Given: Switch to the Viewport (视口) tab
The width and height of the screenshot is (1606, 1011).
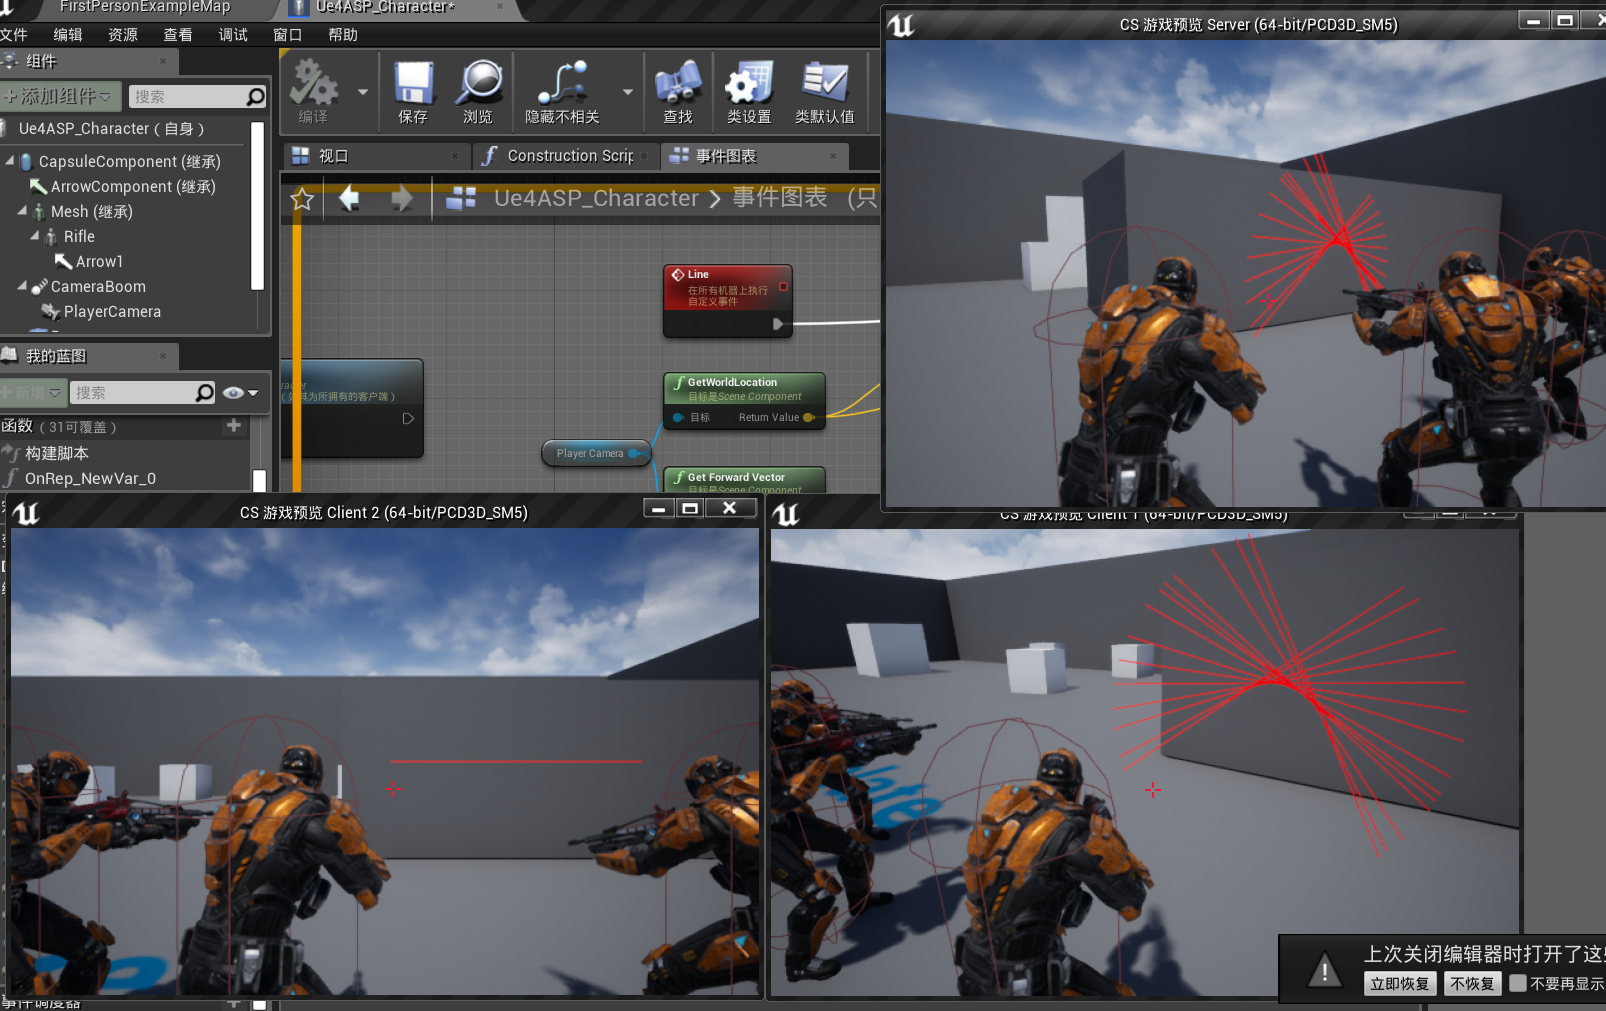Looking at the screenshot, I should [377, 156].
